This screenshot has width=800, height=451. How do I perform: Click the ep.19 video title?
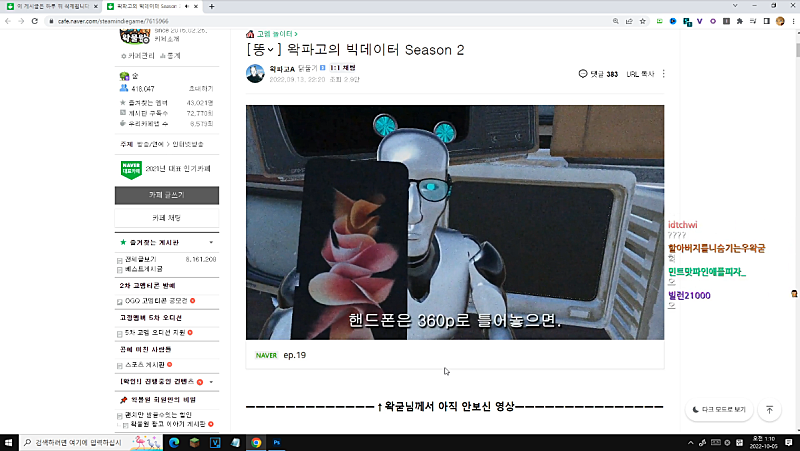click(x=295, y=355)
